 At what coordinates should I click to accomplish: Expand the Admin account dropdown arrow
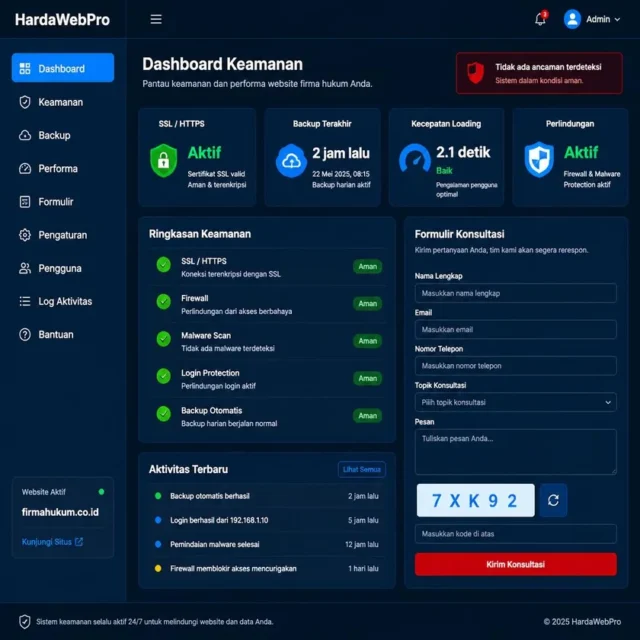tap(617, 19)
